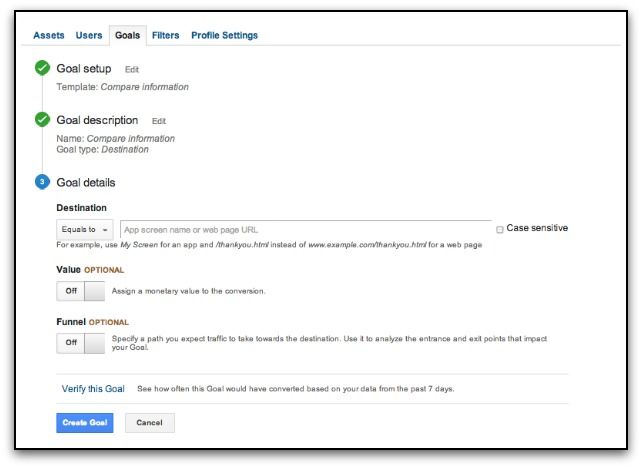Click the Verify this Goal link
This screenshot has height=468, width=642.
coord(93,389)
